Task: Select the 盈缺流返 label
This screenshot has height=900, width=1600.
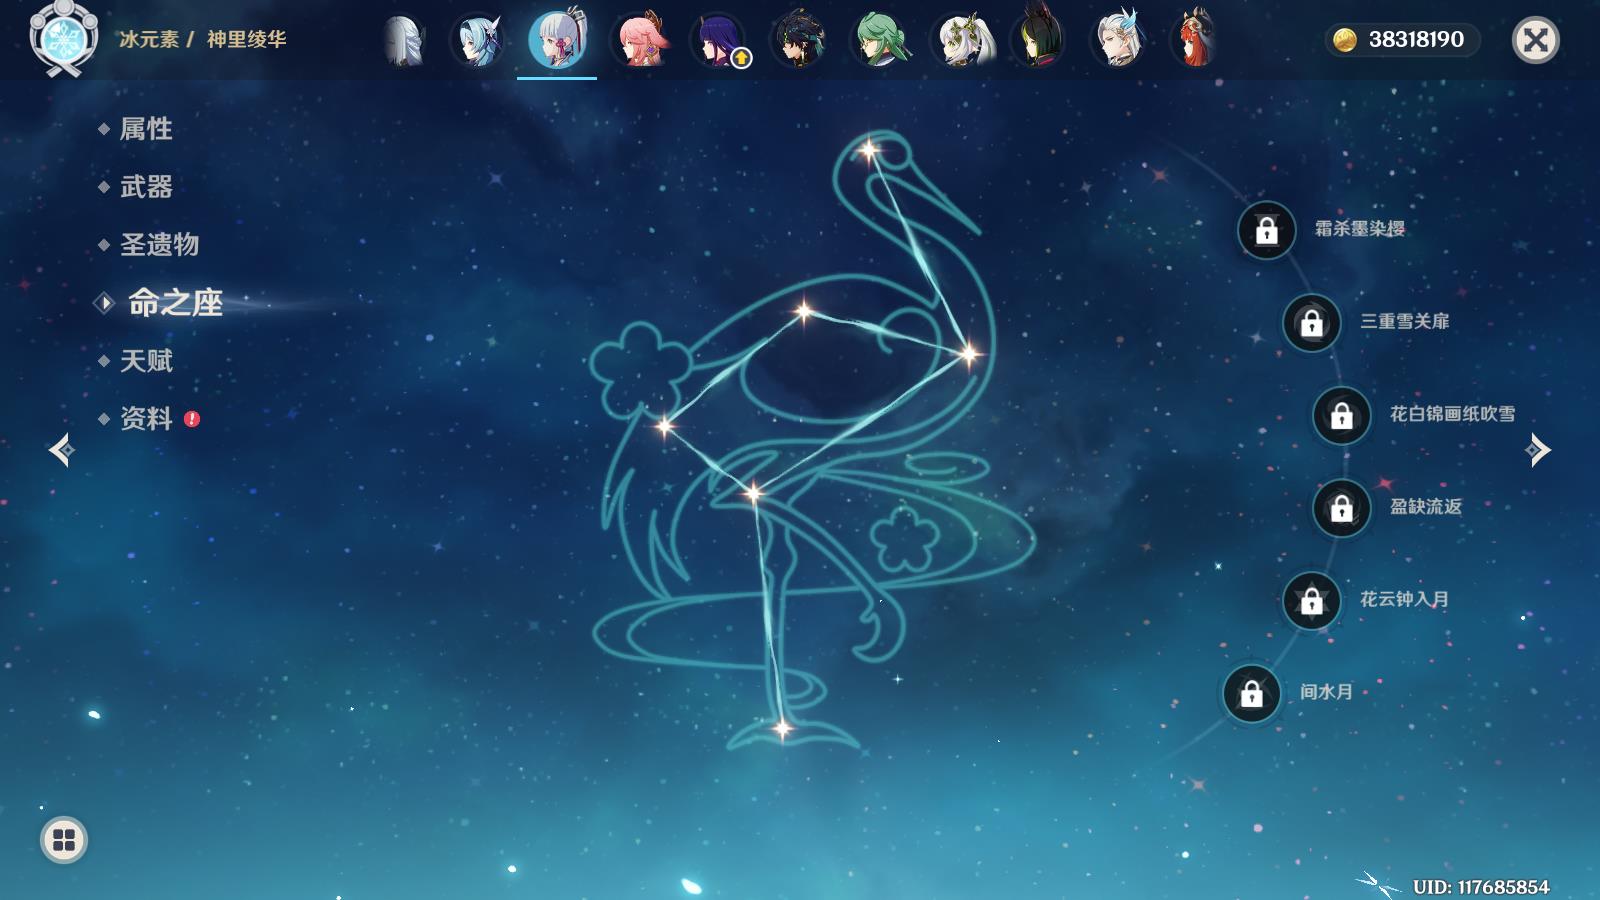Action: click(1425, 507)
